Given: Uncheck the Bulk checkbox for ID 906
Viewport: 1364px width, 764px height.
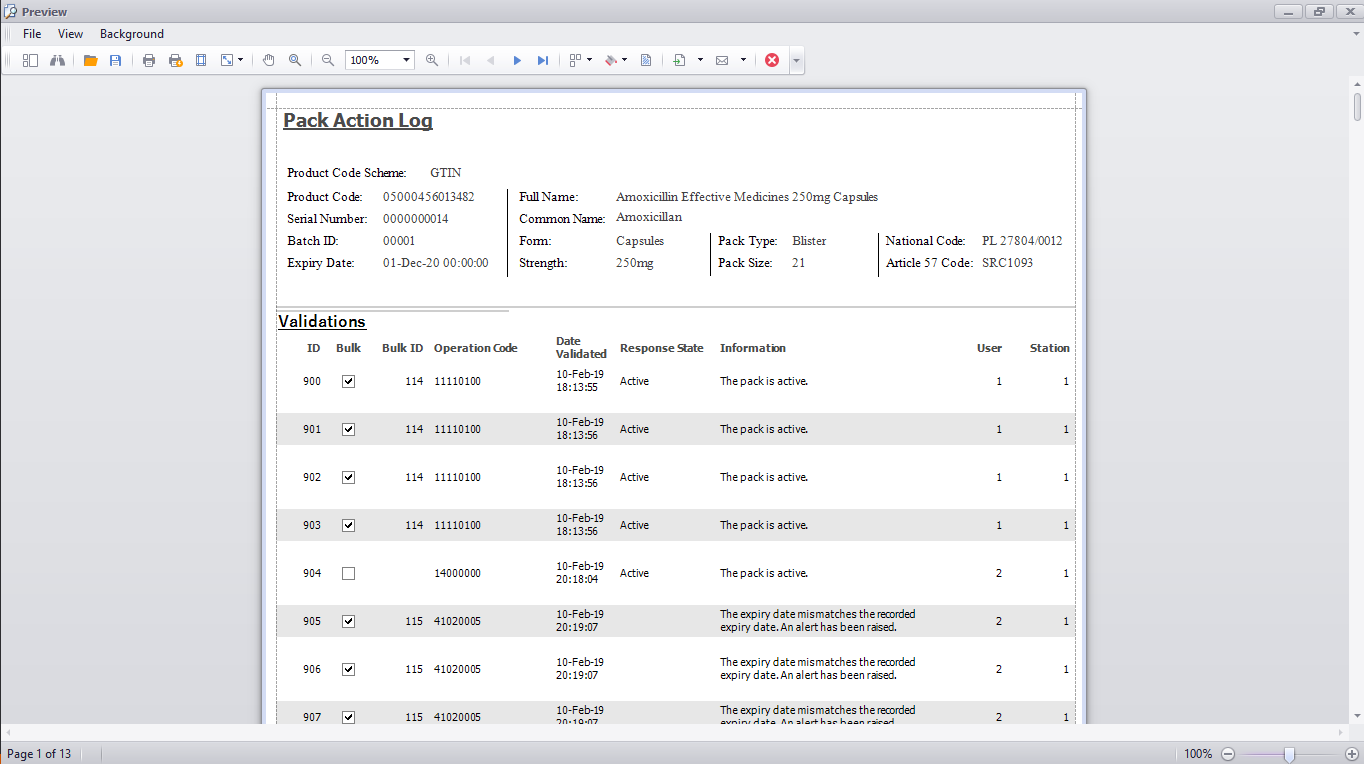Looking at the screenshot, I should point(348,669).
